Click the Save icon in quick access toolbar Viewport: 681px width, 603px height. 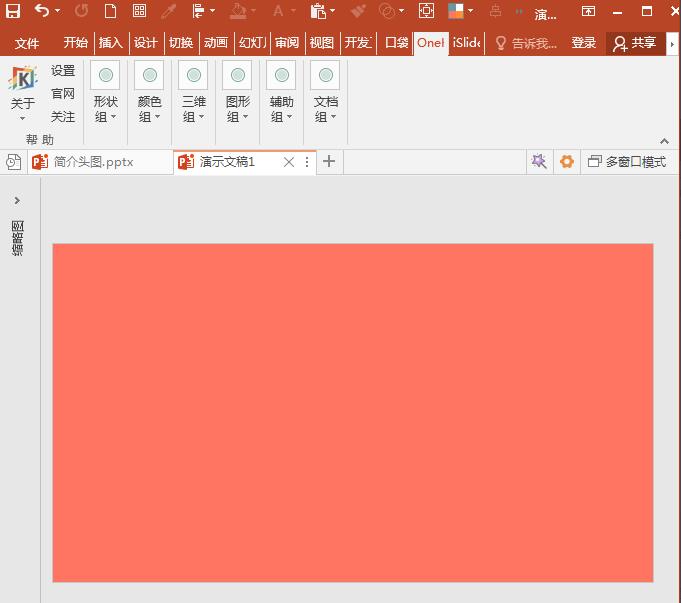(13, 12)
